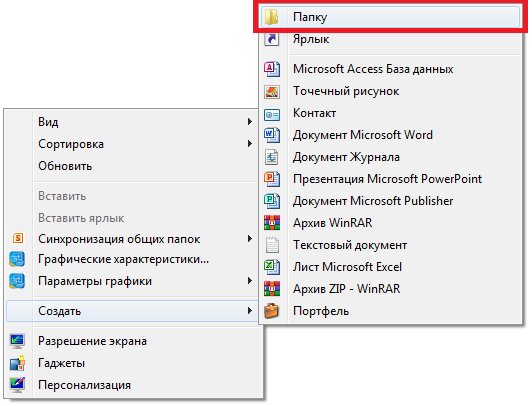Image resolution: width=532 pixels, height=406 pixels.
Task: Click the personalization icon beside Персонализация
Action: click(17, 385)
